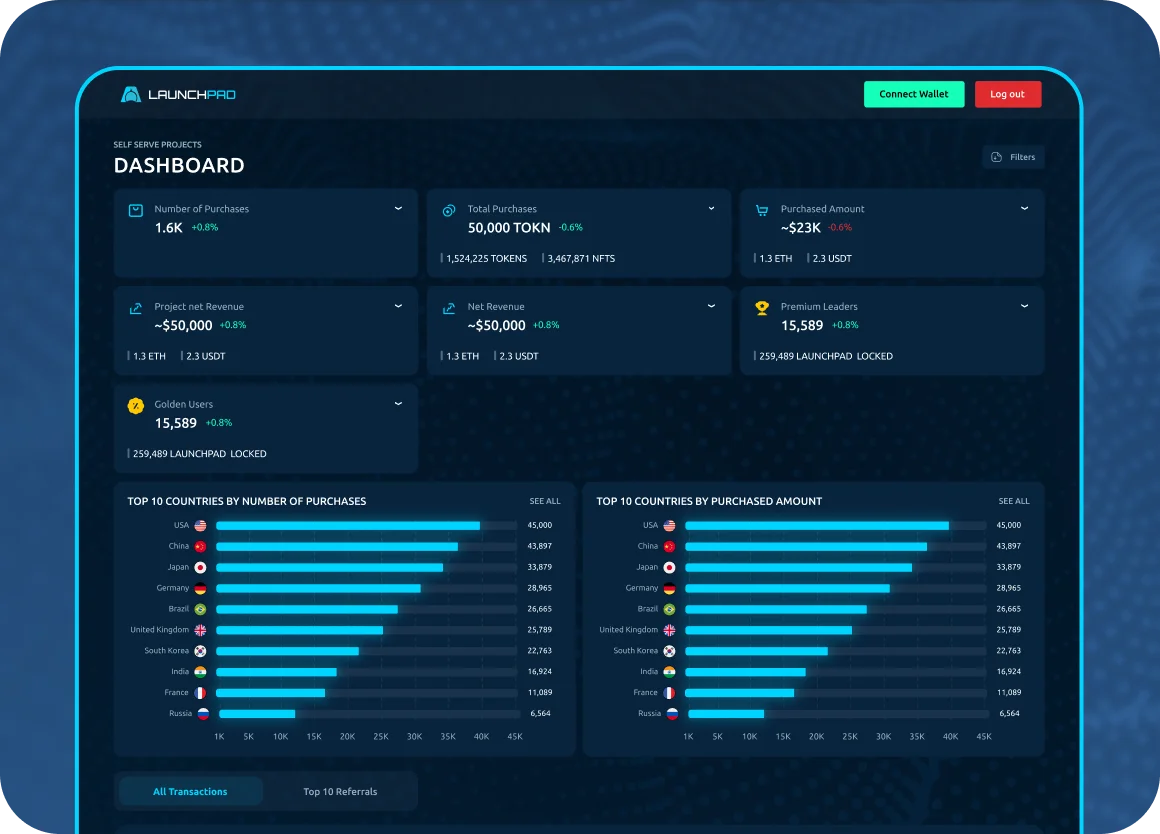Expand the Golden Users card chevron
1160x834 pixels.
[398, 404]
